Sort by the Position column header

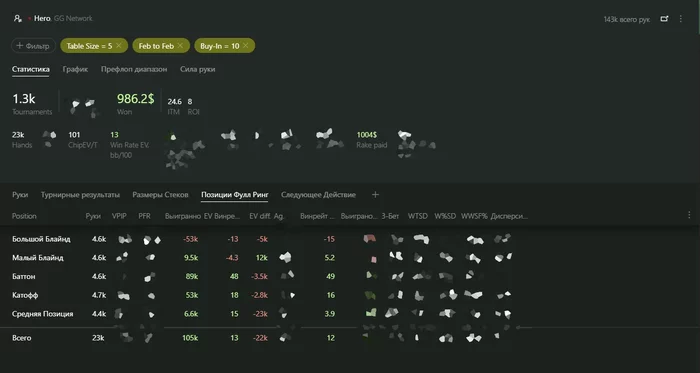click(24, 216)
